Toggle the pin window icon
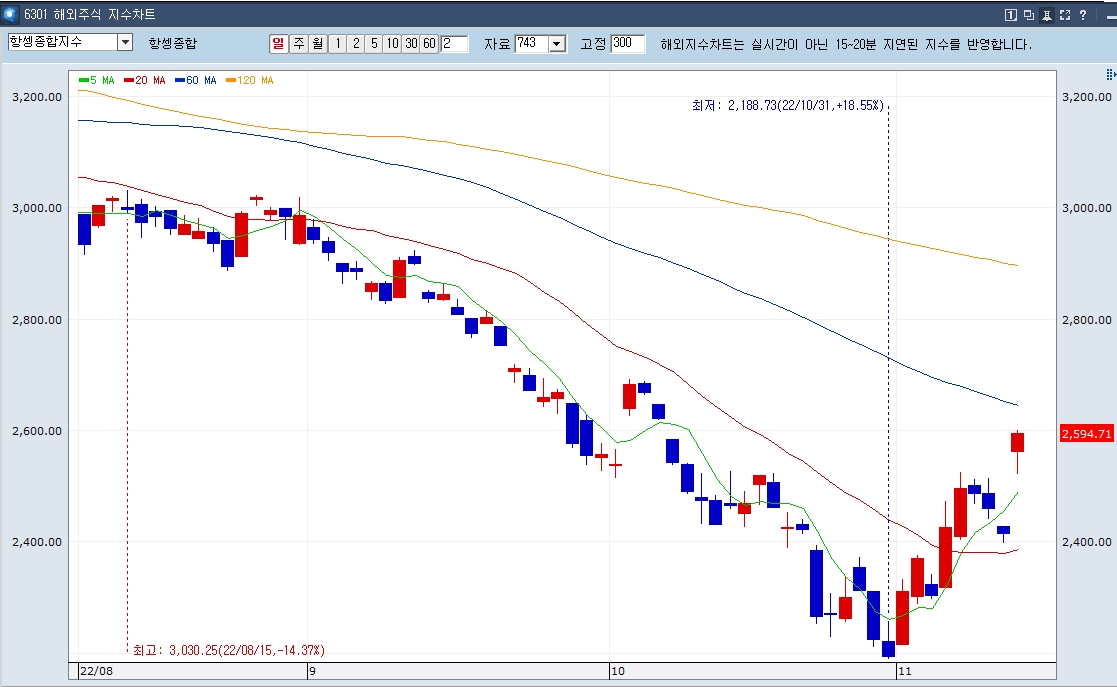This screenshot has width=1117, height=687. (1046, 15)
